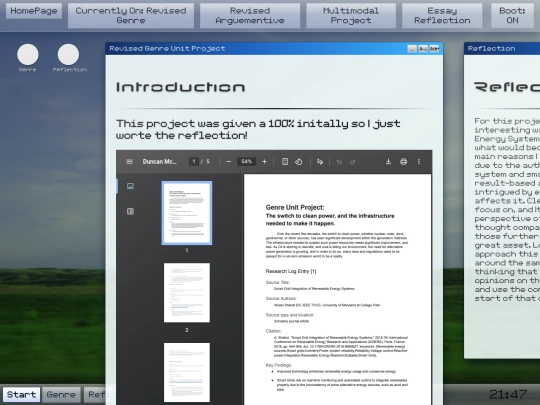
Task: Open the PDF sidebar menu hamburger icon
Action: 129,162
